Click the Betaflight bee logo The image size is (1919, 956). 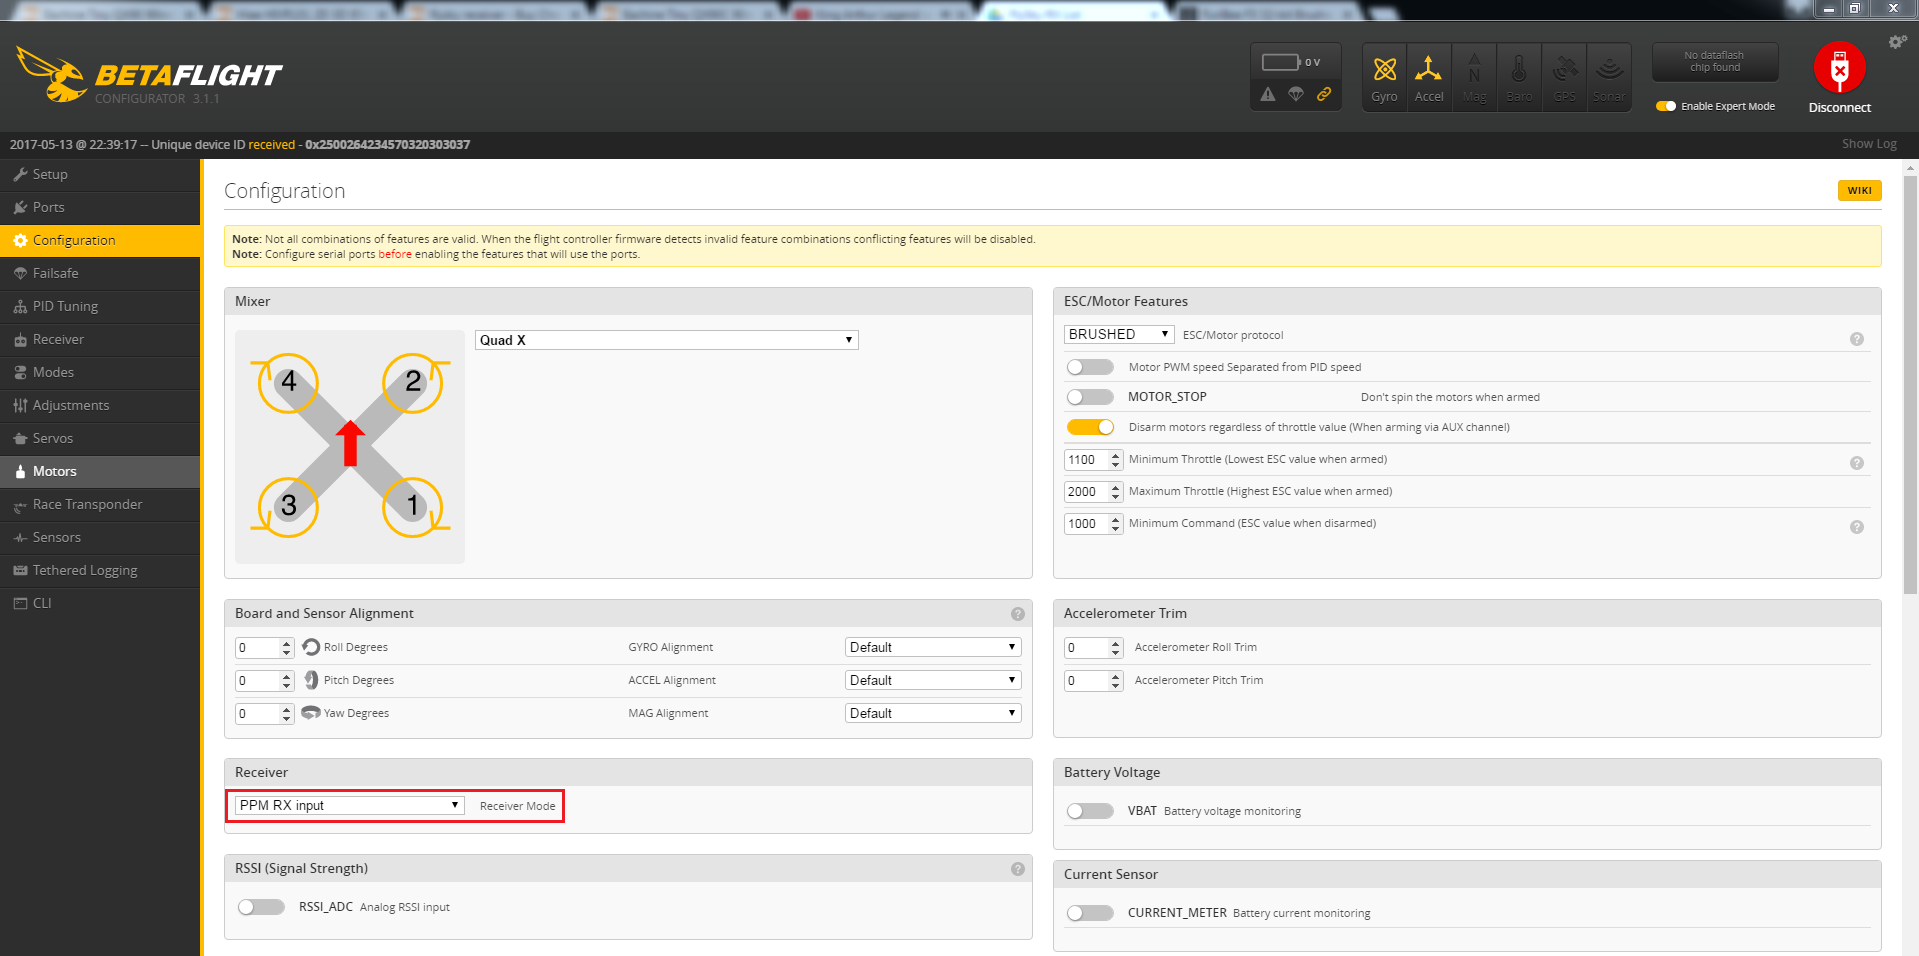point(52,74)
